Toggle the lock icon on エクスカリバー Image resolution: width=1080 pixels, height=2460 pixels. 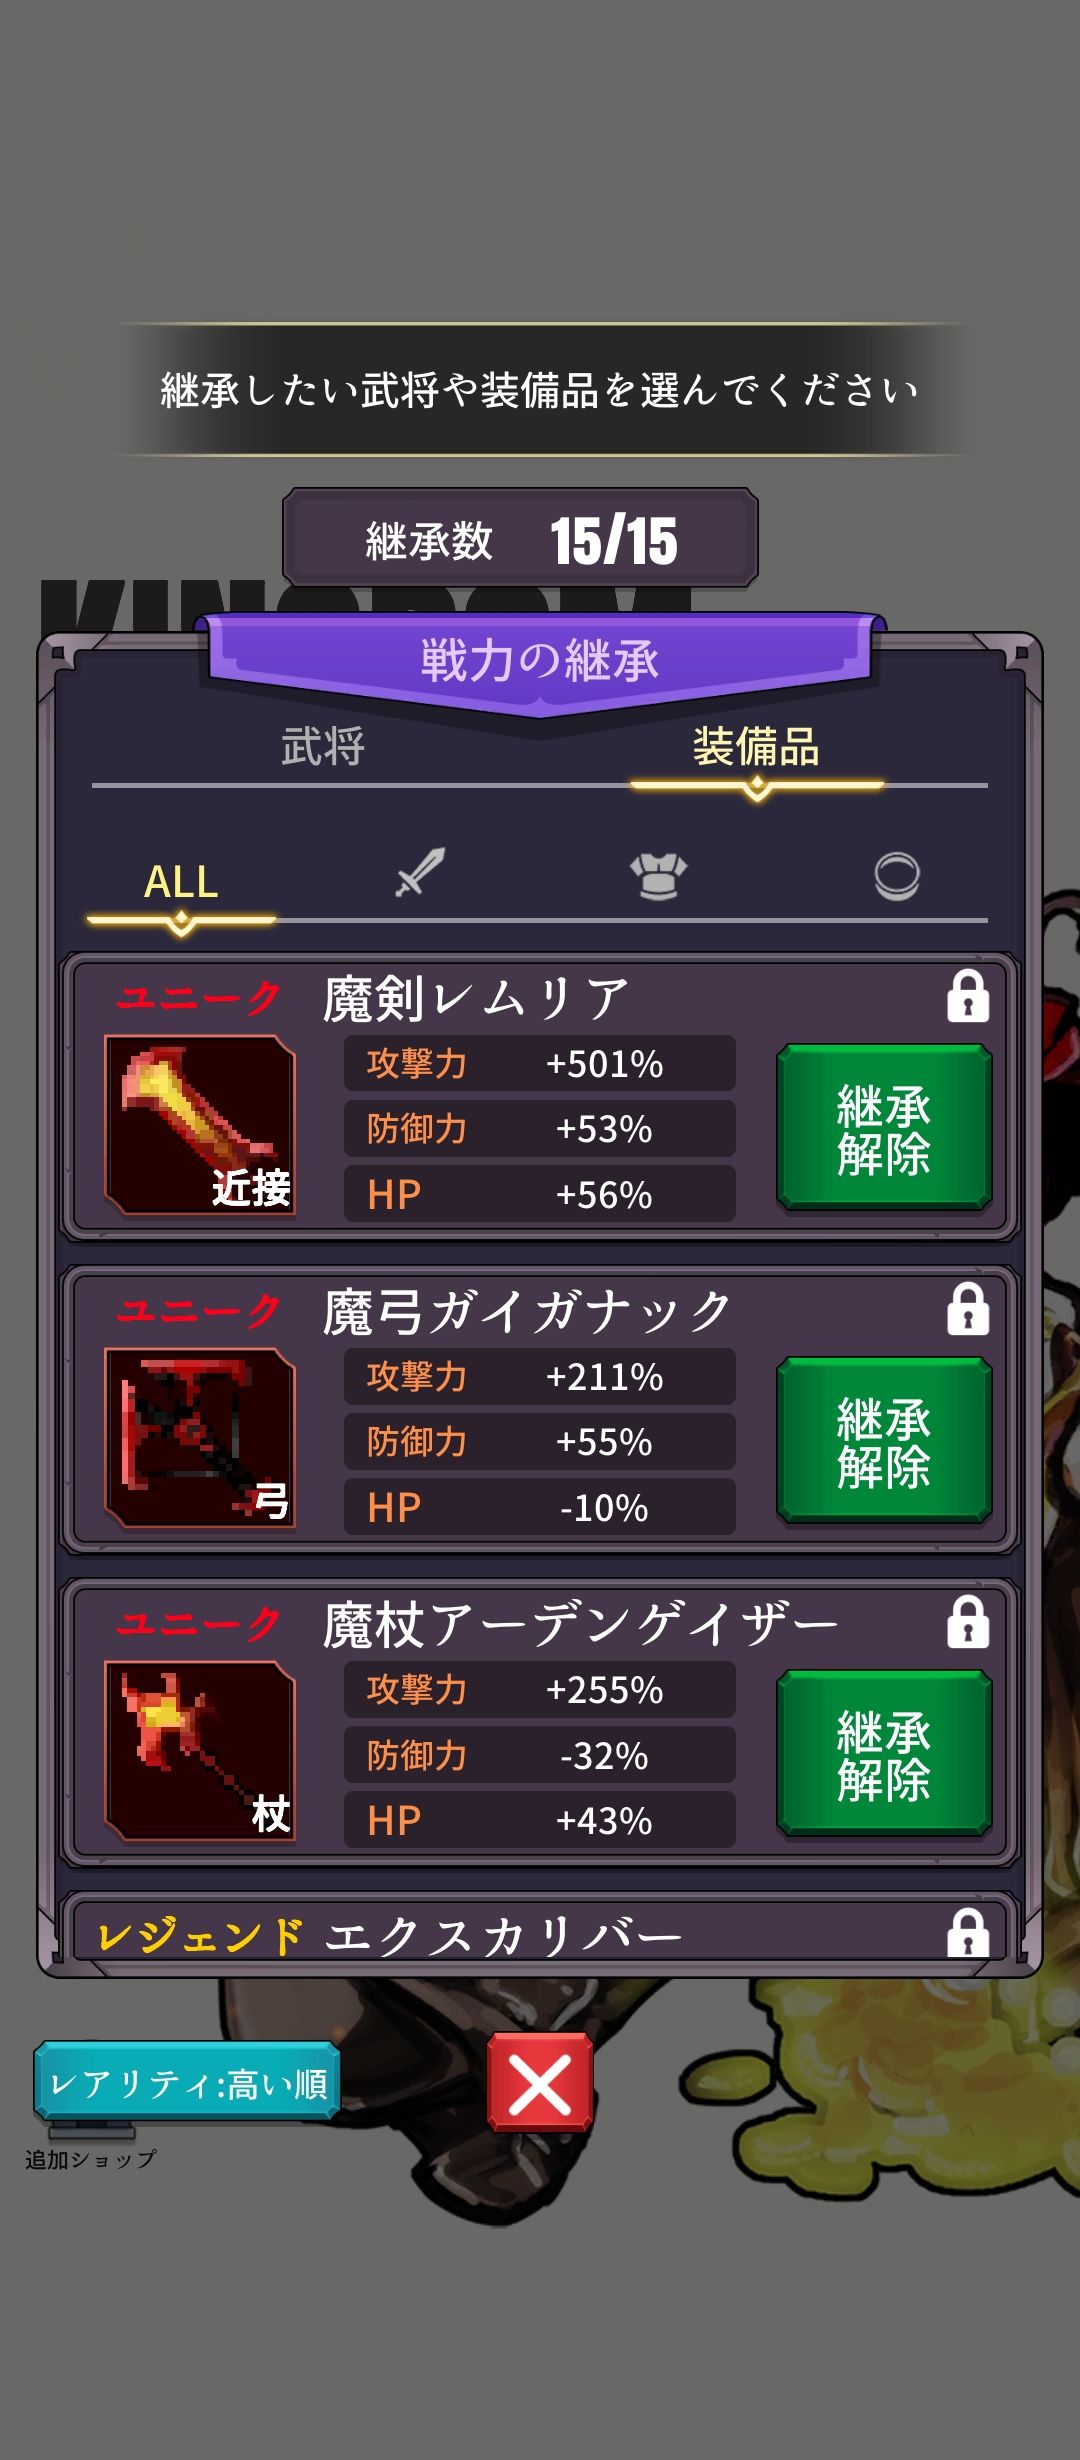(968, 1932)
